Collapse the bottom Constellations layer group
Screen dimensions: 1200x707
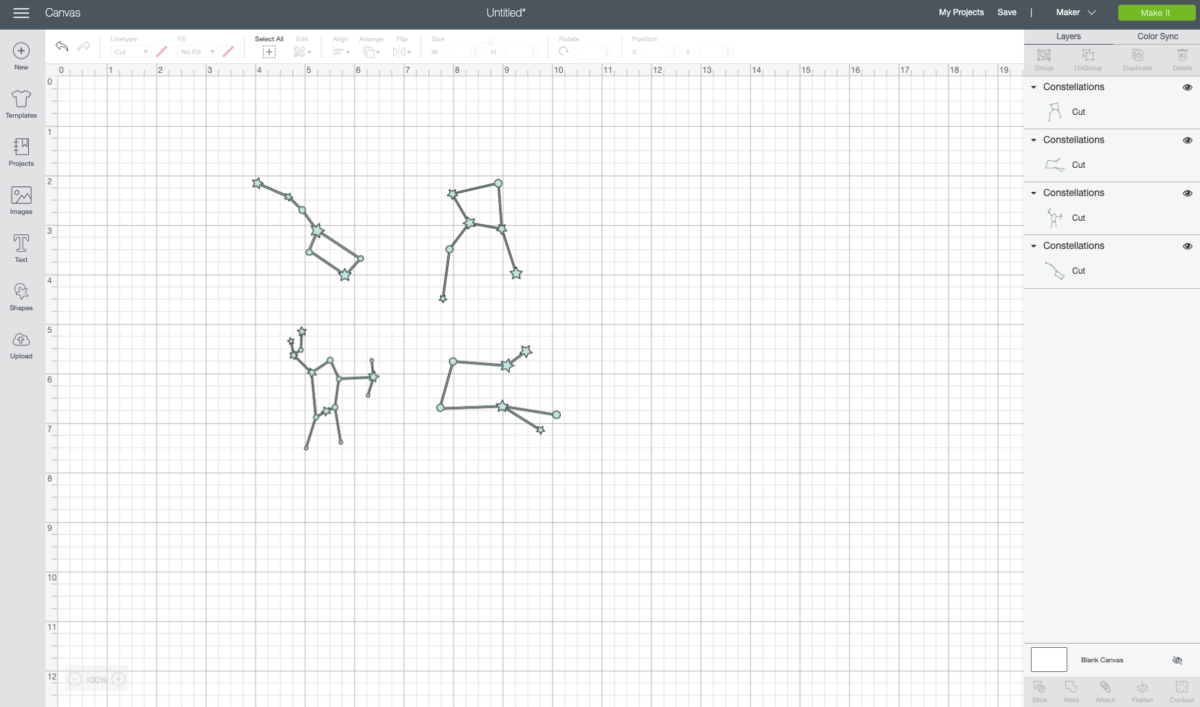tap(1034, 246)
